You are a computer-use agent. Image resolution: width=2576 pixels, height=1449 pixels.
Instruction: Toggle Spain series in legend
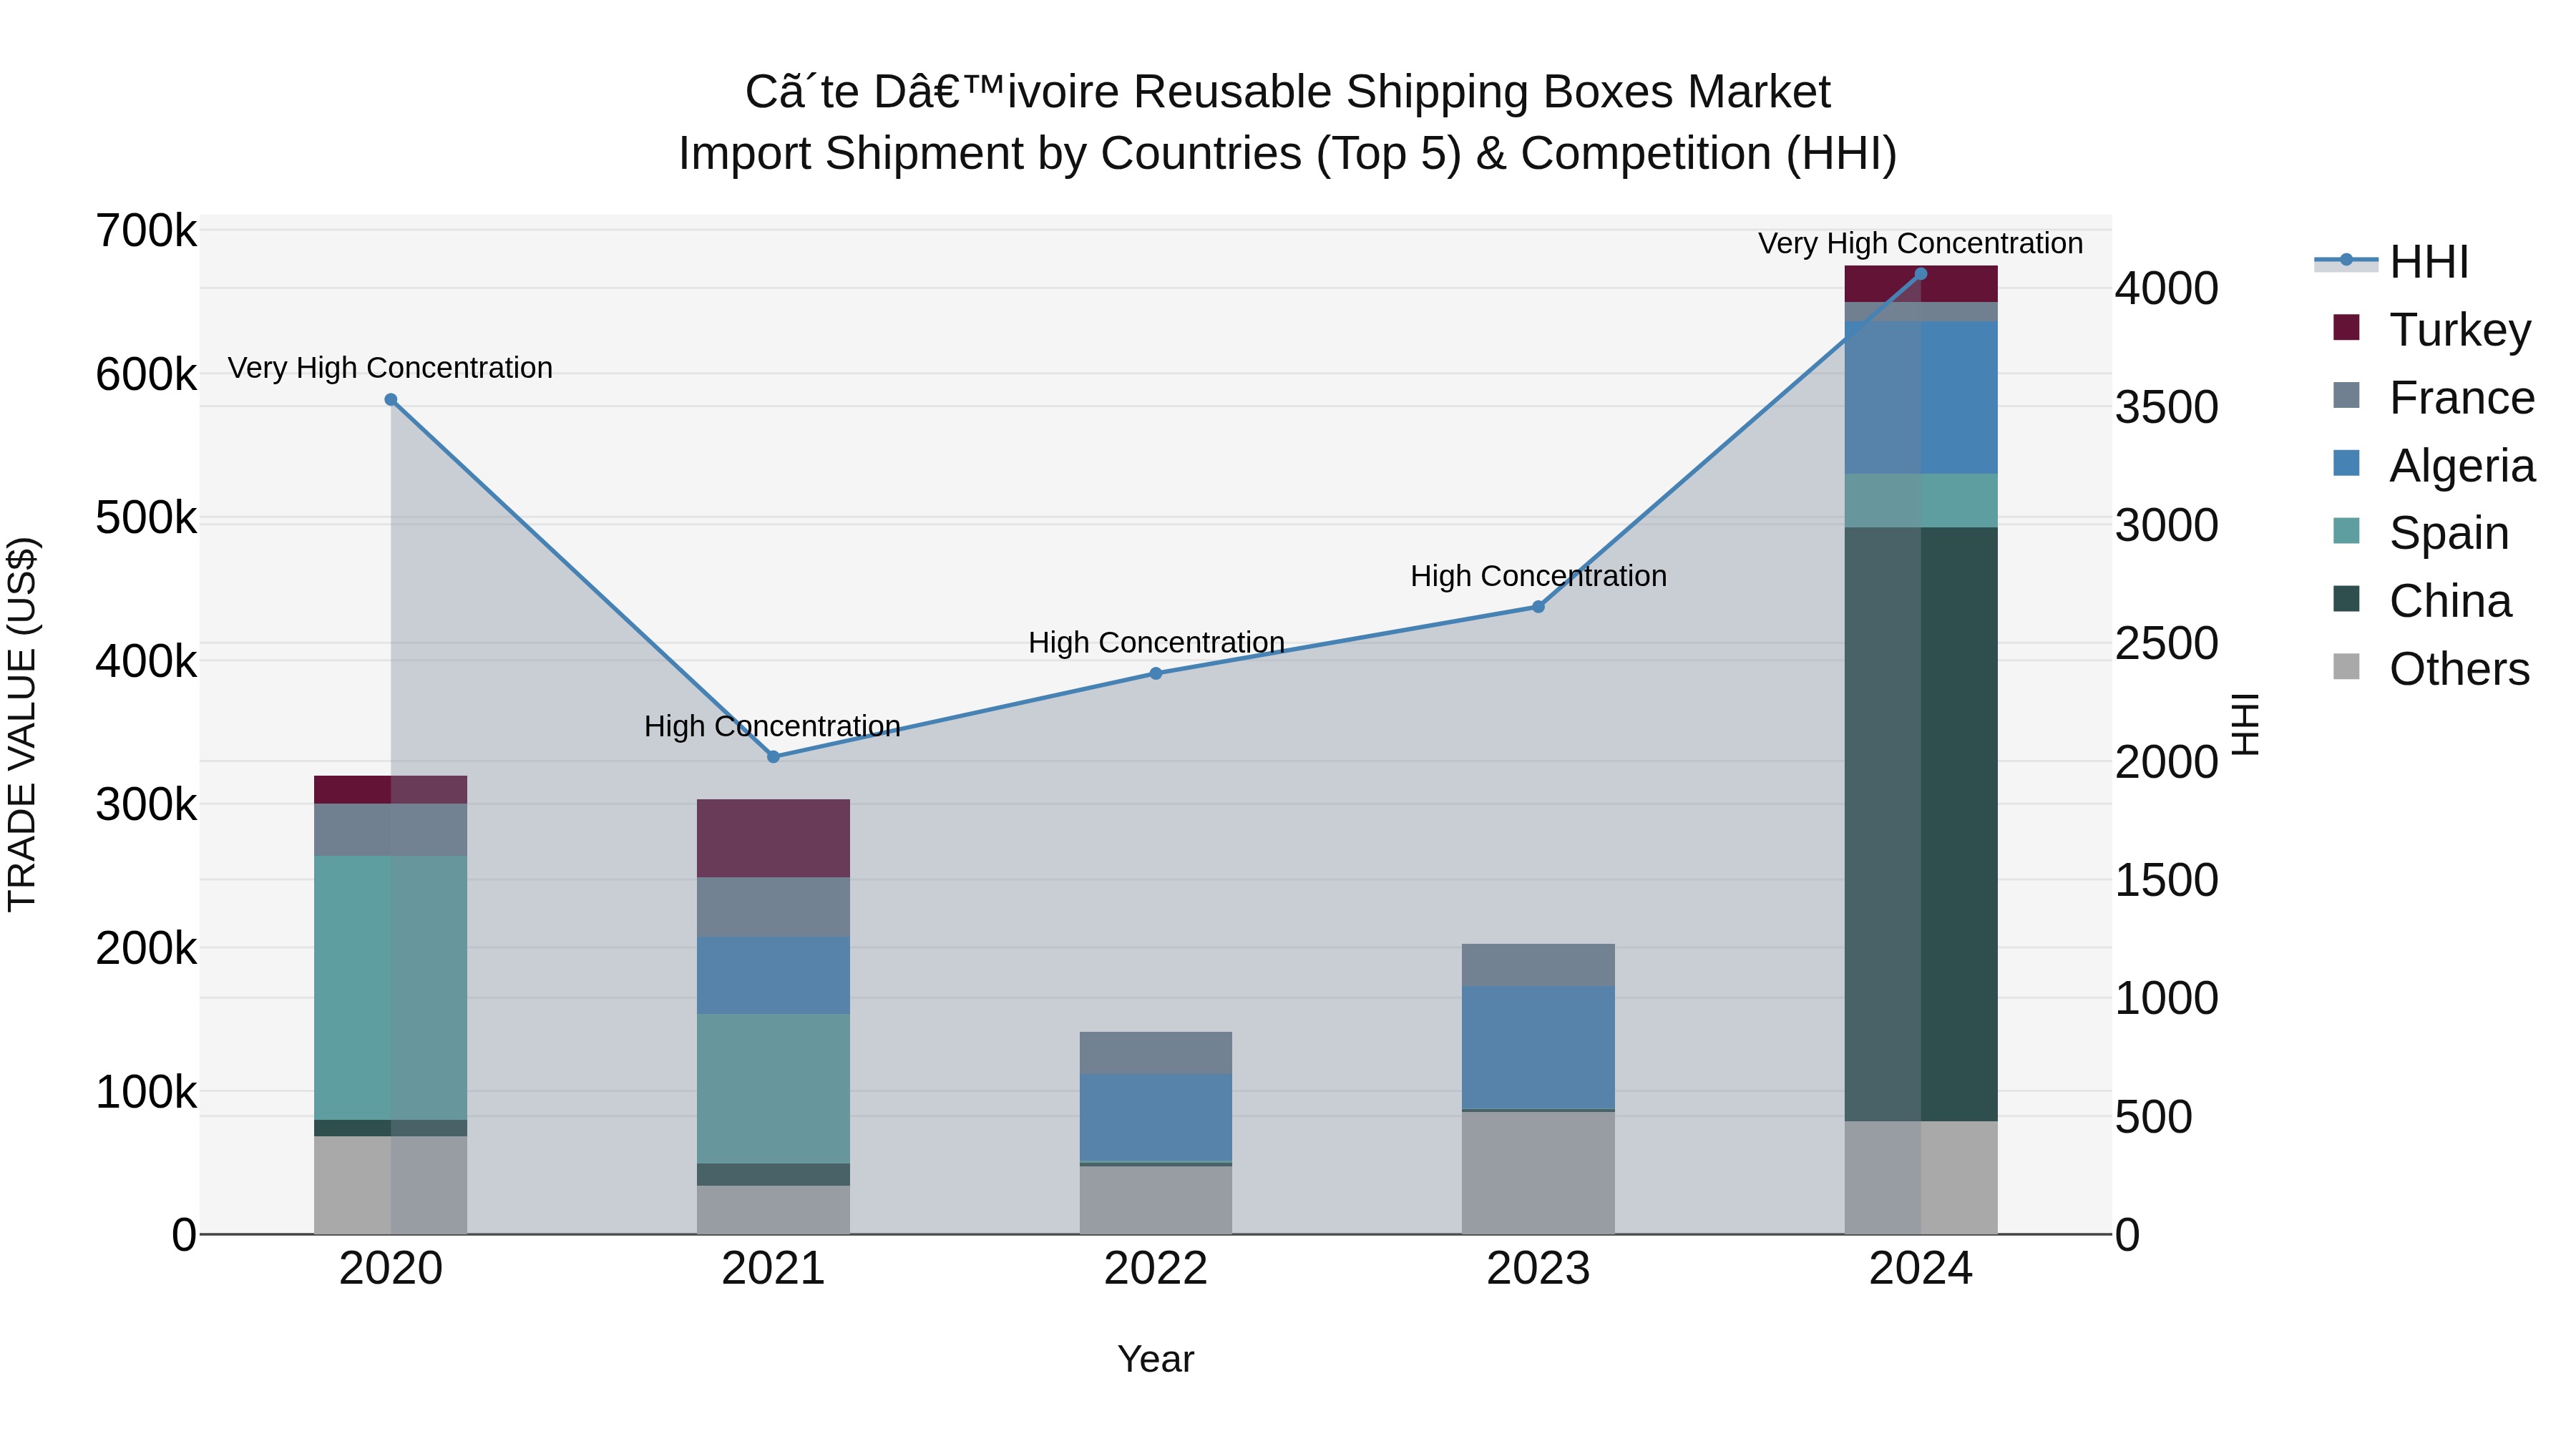pyautogui.click(x=2420, y=532)
